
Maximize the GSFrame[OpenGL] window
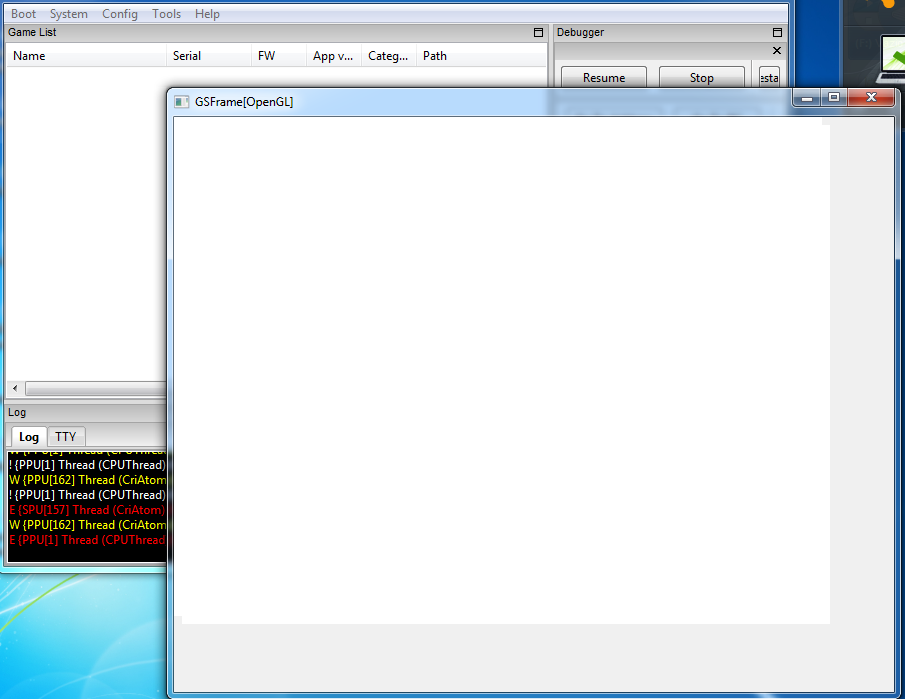coord(833,98)
